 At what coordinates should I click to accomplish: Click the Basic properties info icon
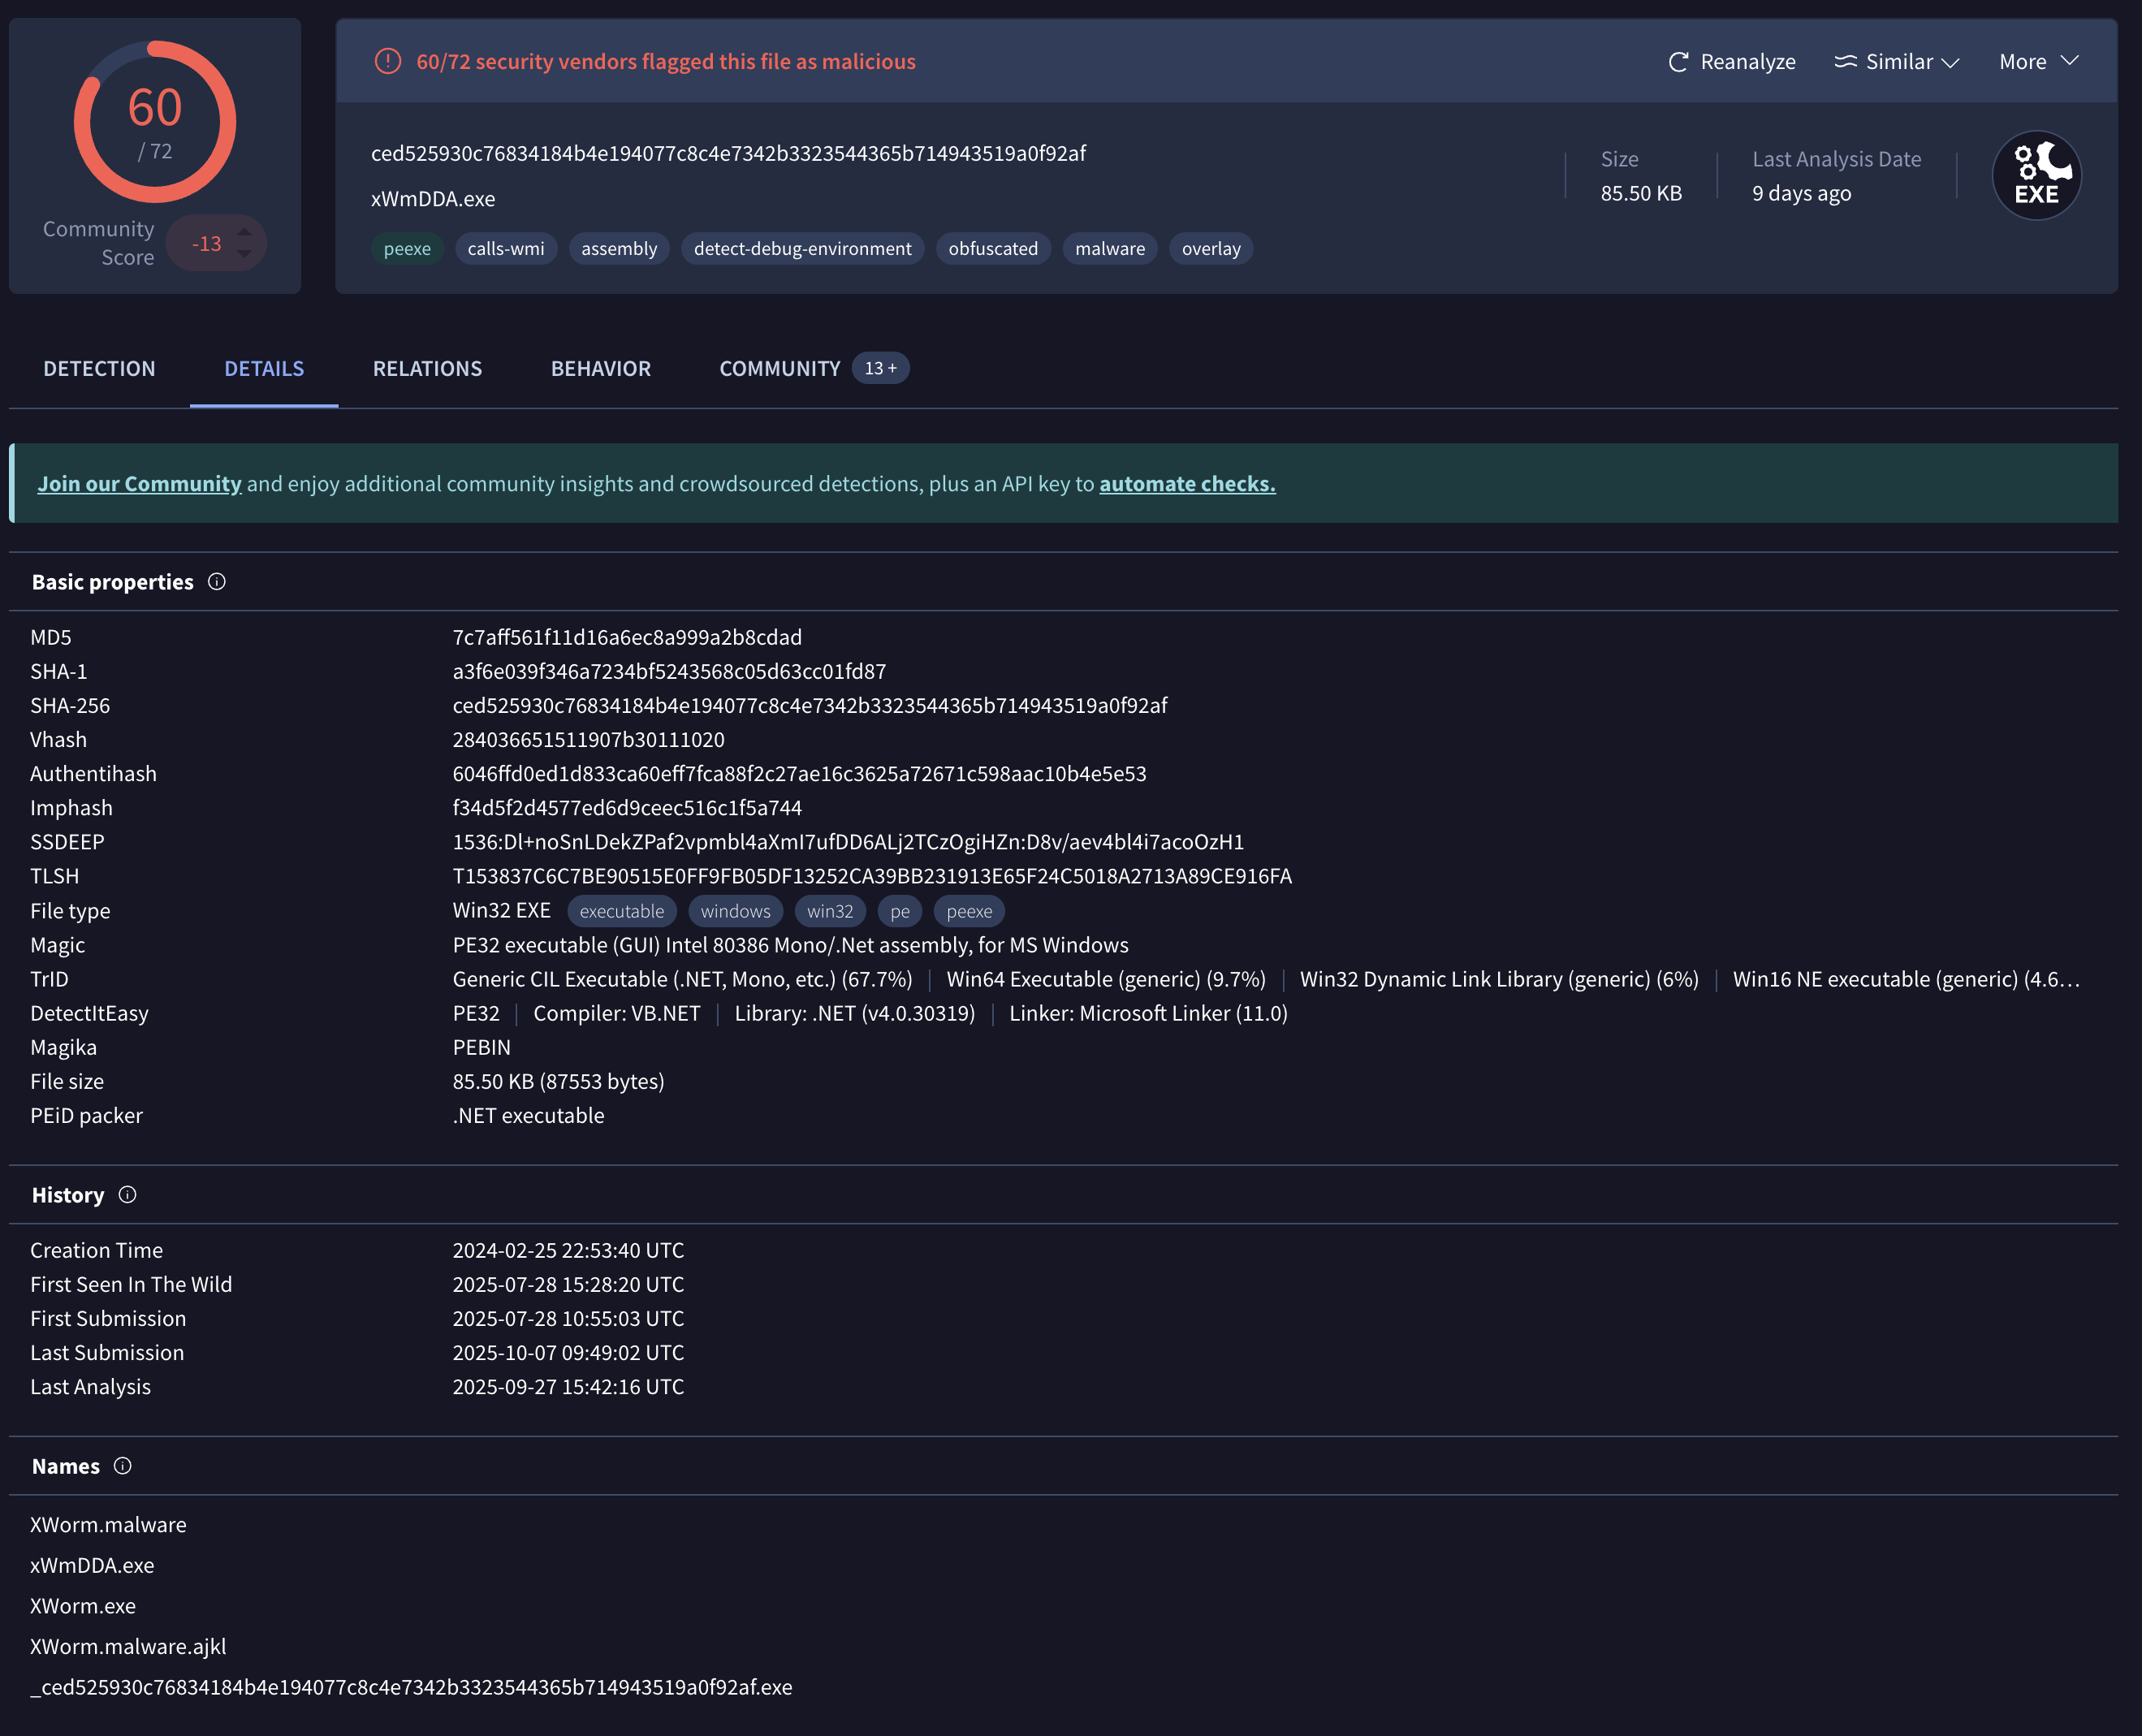coord(217,582)
